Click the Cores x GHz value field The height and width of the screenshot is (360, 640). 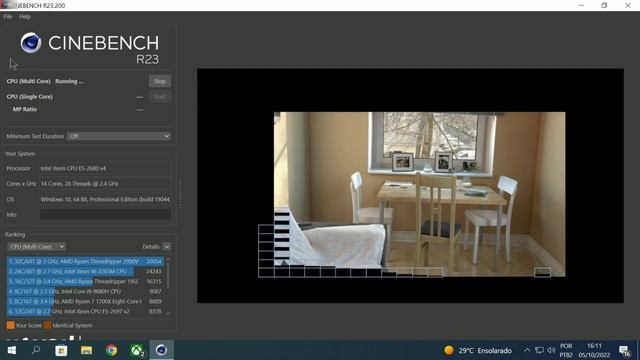(105, 184)
